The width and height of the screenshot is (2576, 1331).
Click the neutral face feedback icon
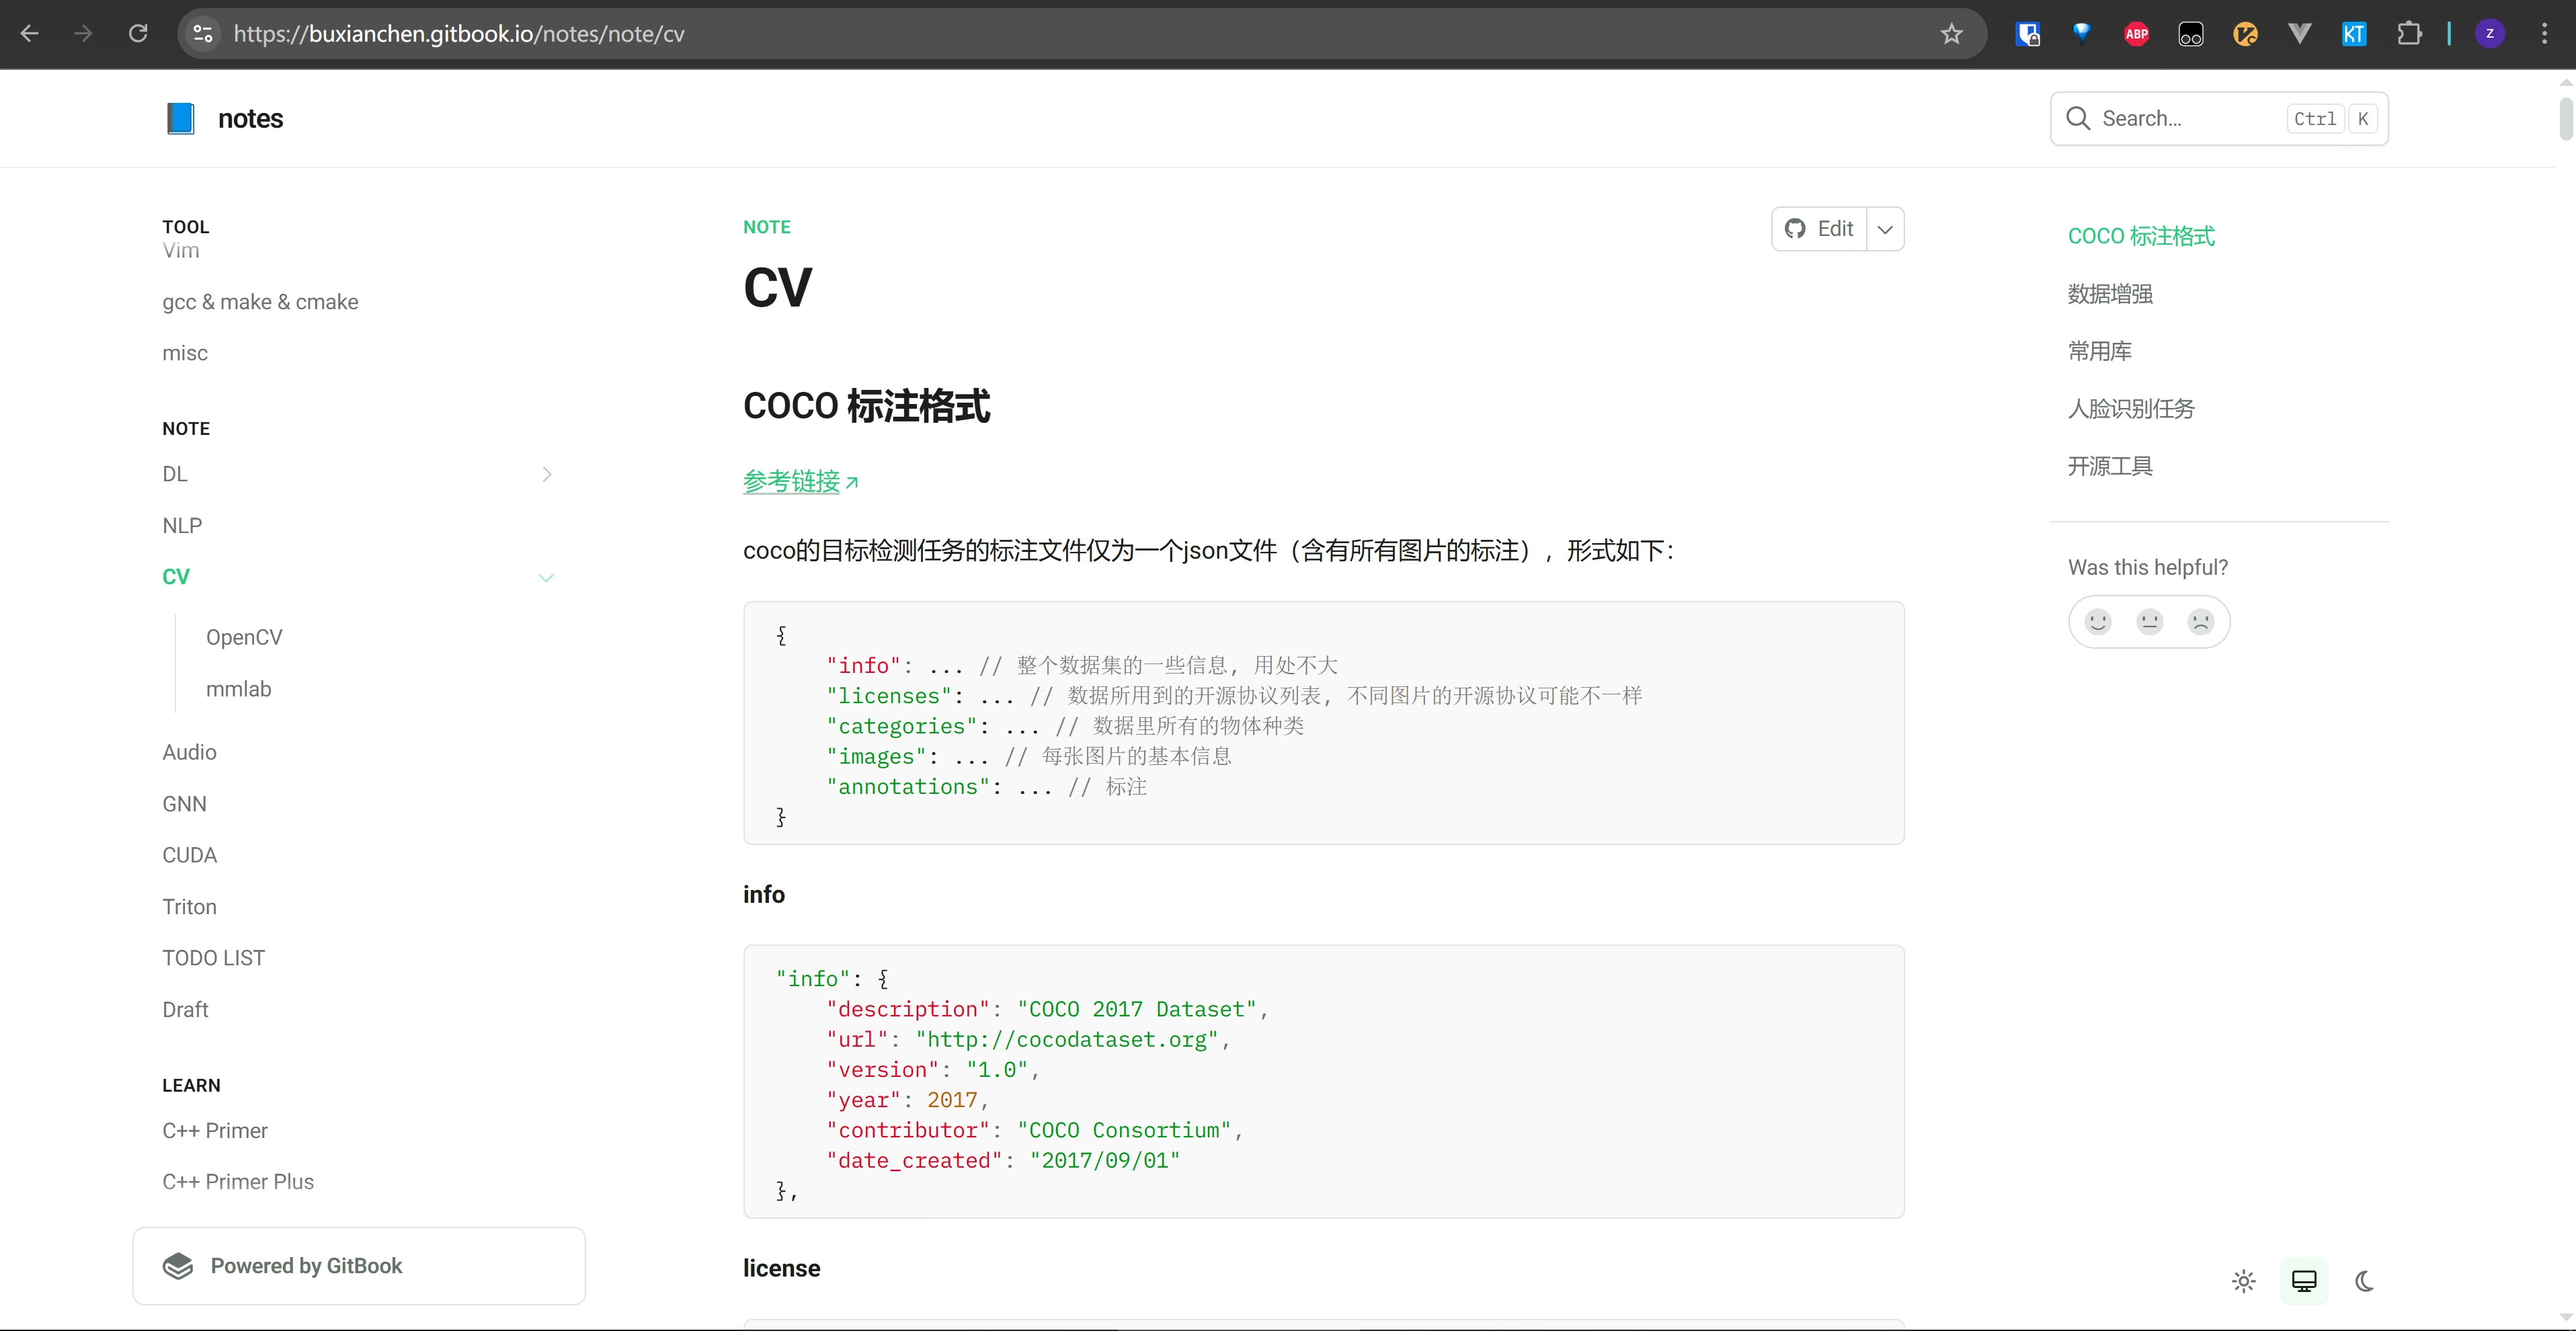[2149, 622]
